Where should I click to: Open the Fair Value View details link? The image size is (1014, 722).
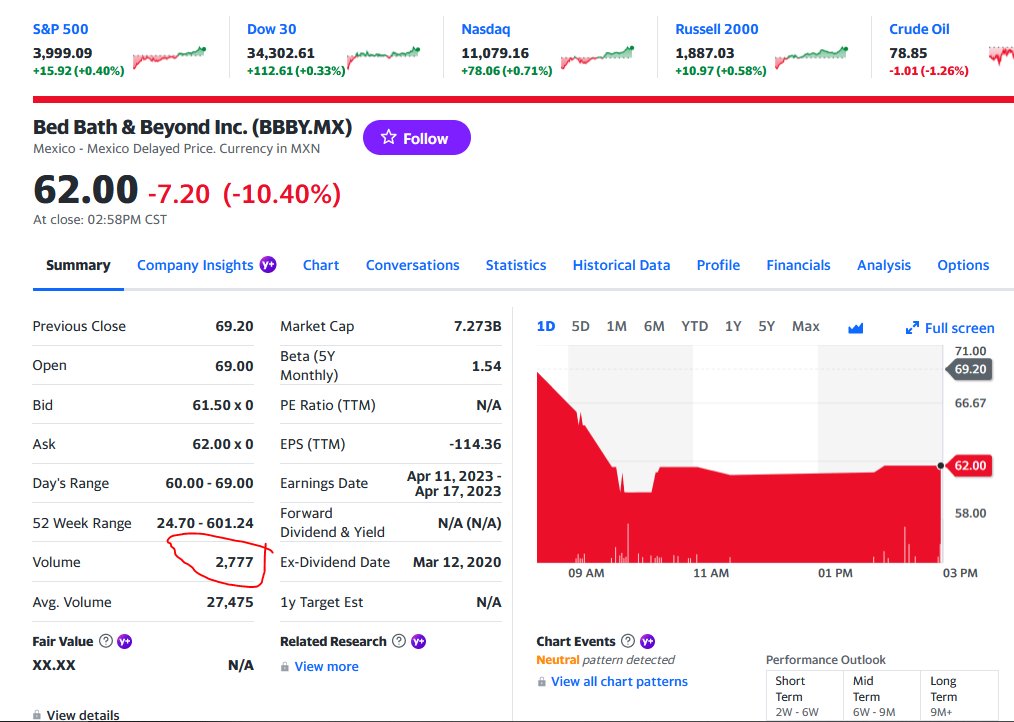83,715
